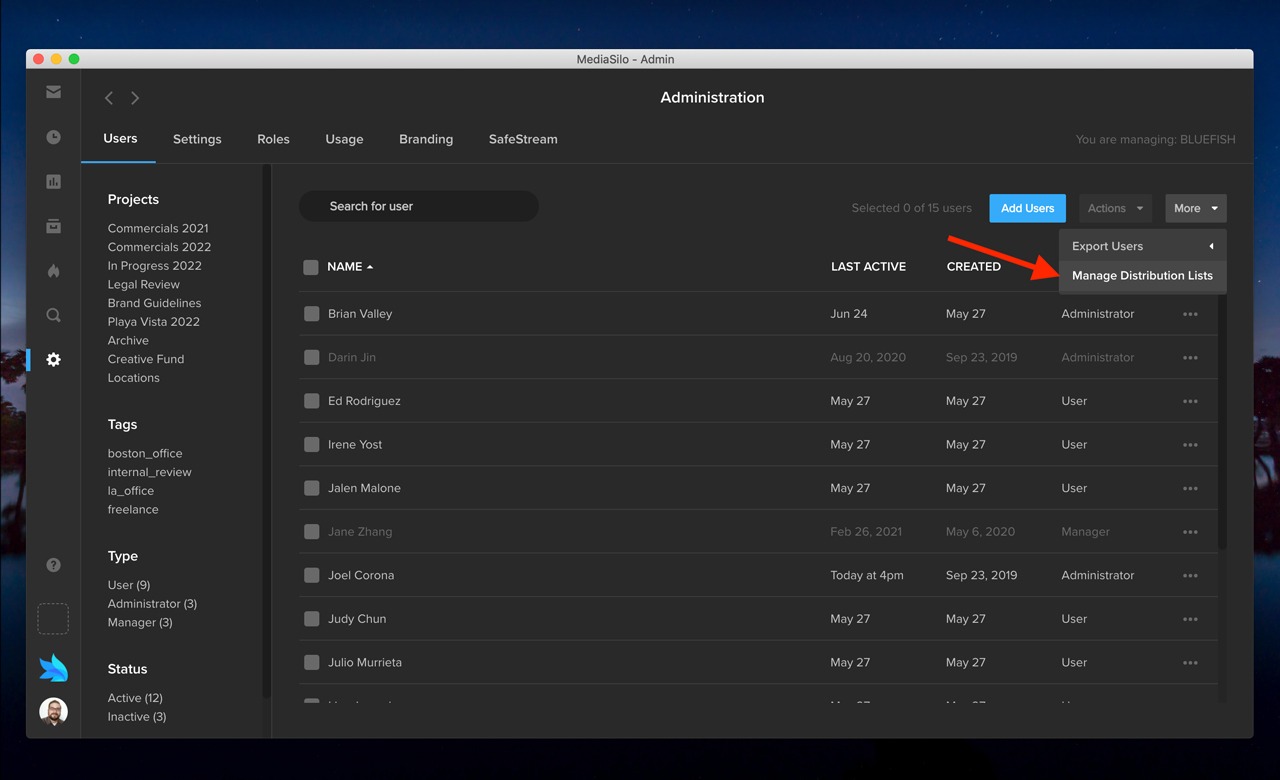The width and height of the screenshot is (1280, 780).
Task: Check the box next to Judy Chun
Action: 311,618
